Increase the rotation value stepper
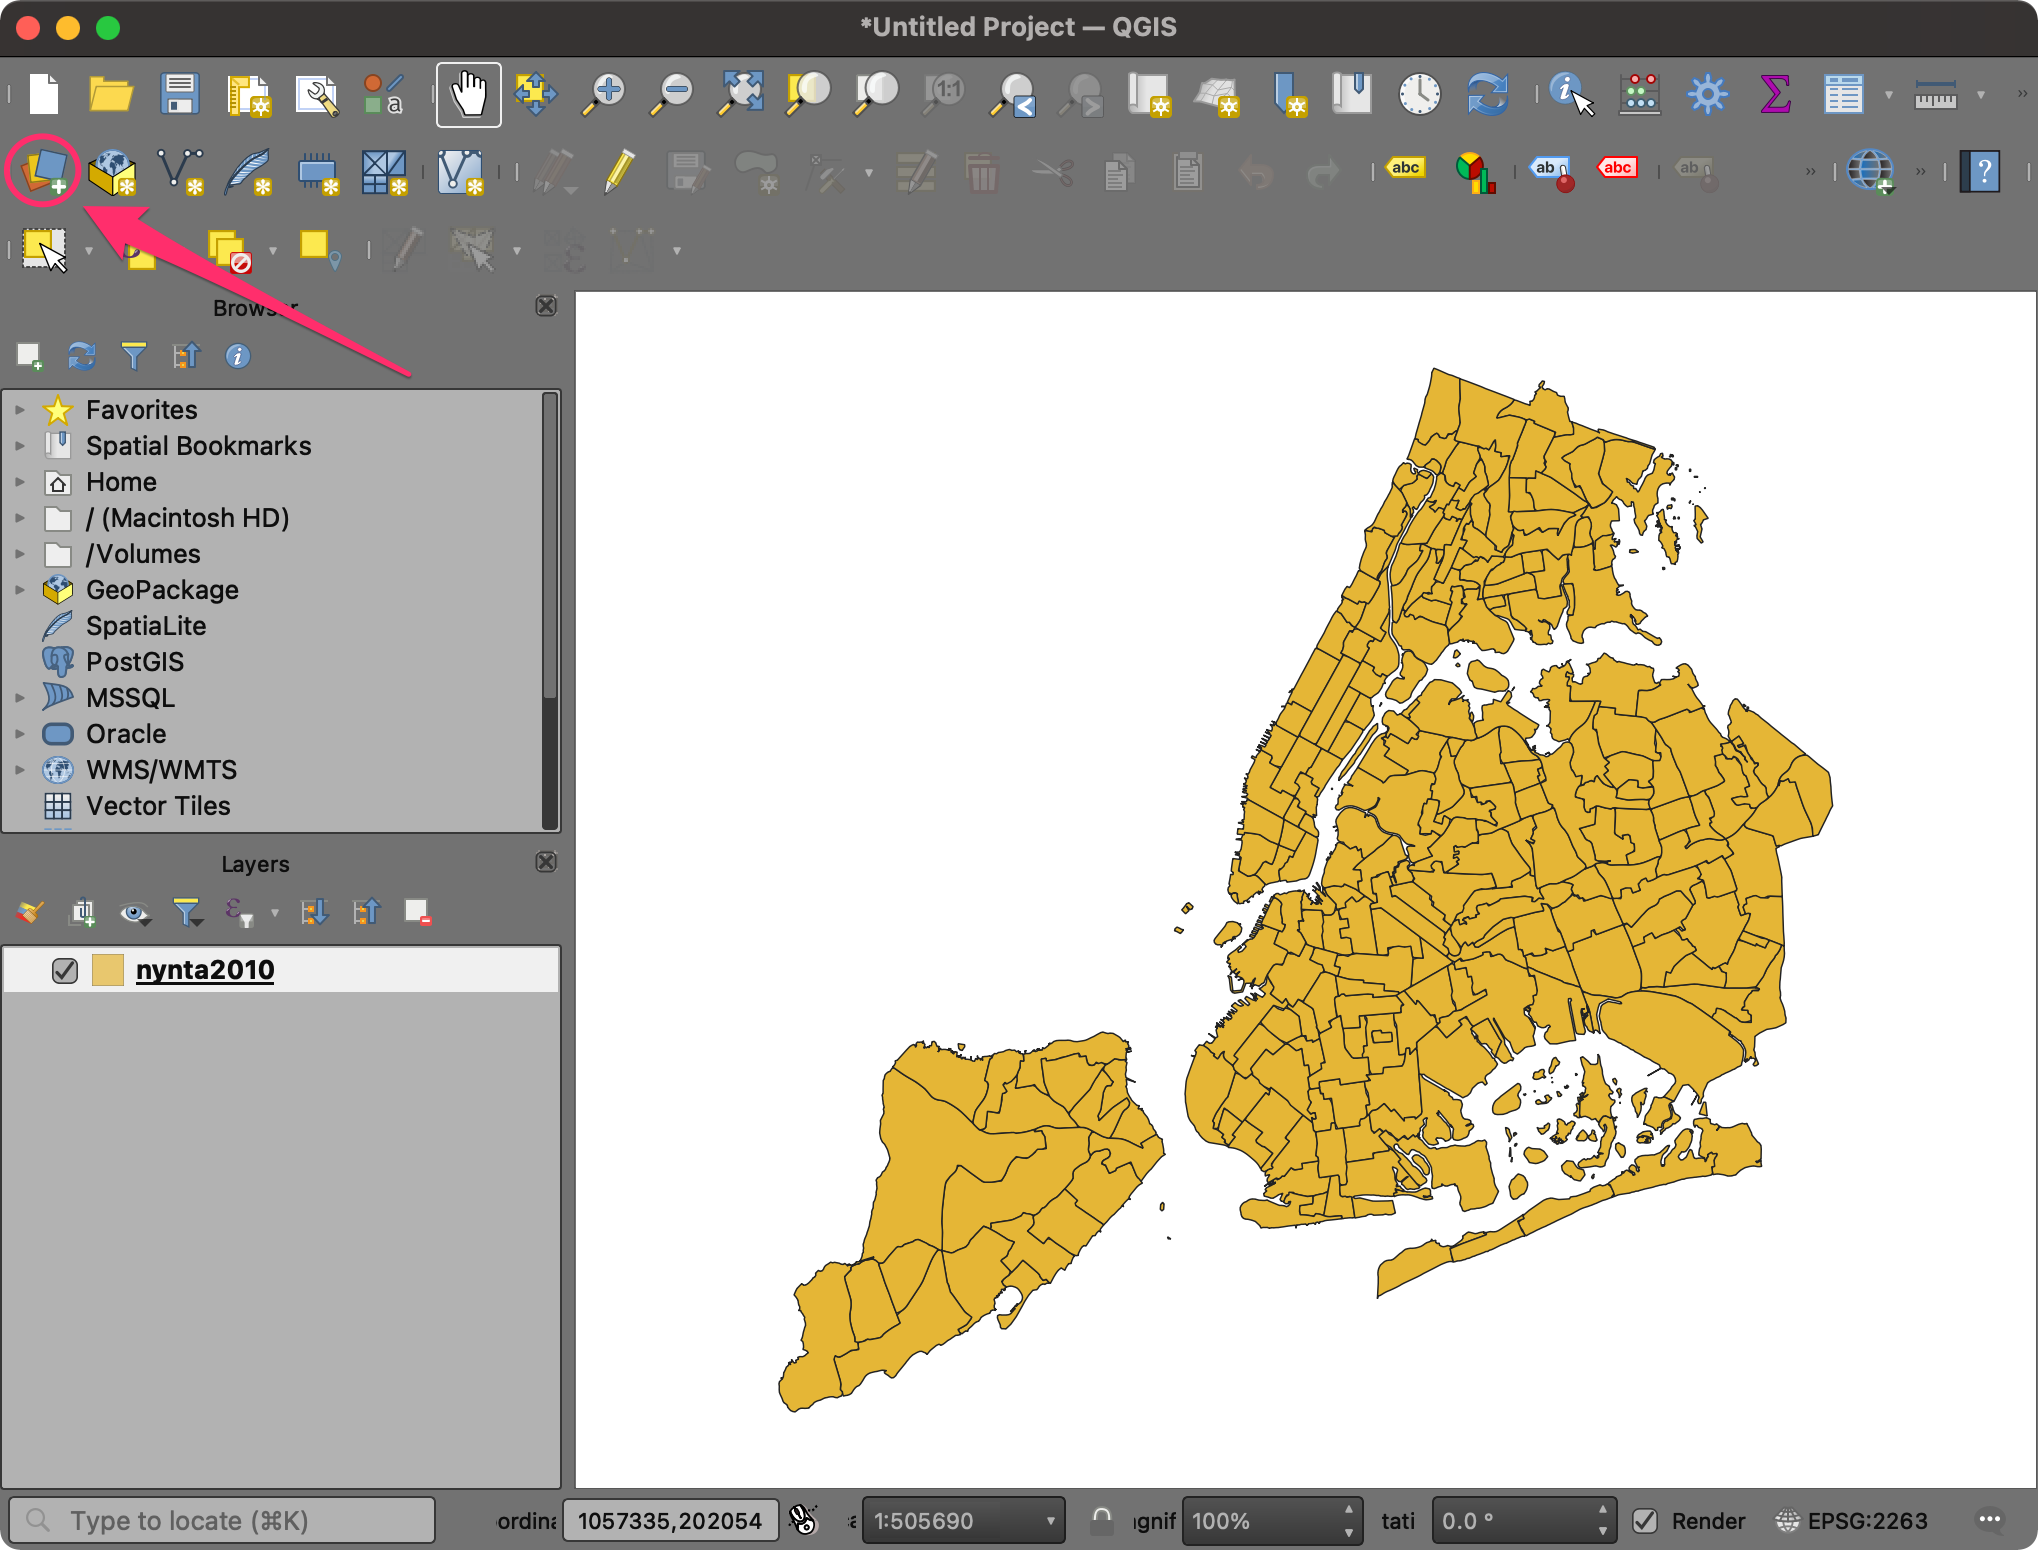 1603,1510
